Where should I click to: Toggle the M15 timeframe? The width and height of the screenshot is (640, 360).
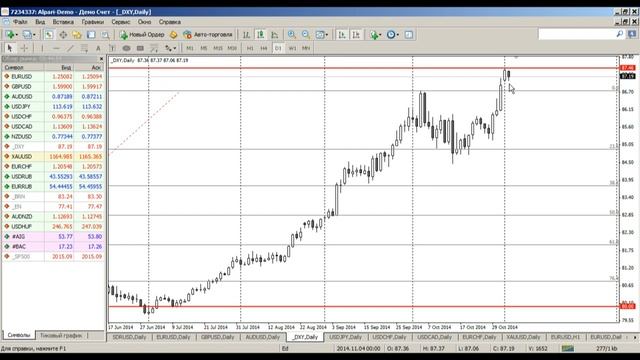pyautogui.click(x=218, y=48)
